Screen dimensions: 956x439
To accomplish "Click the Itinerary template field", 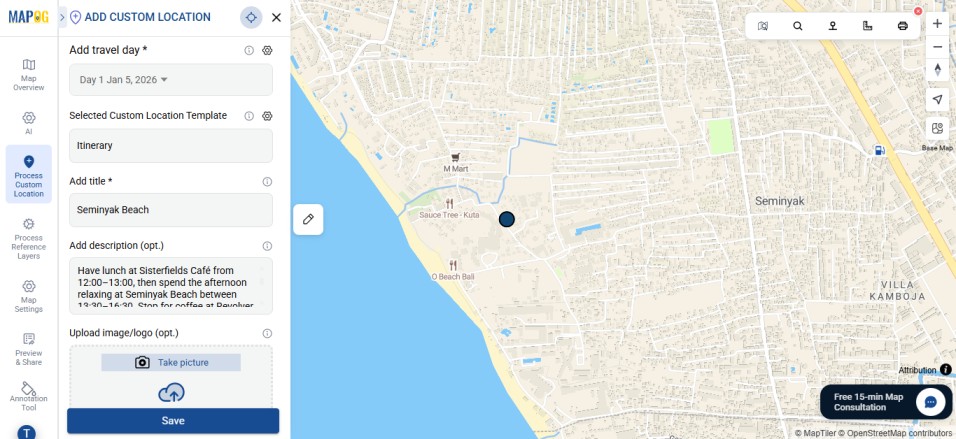I will (x=171, y=146).
